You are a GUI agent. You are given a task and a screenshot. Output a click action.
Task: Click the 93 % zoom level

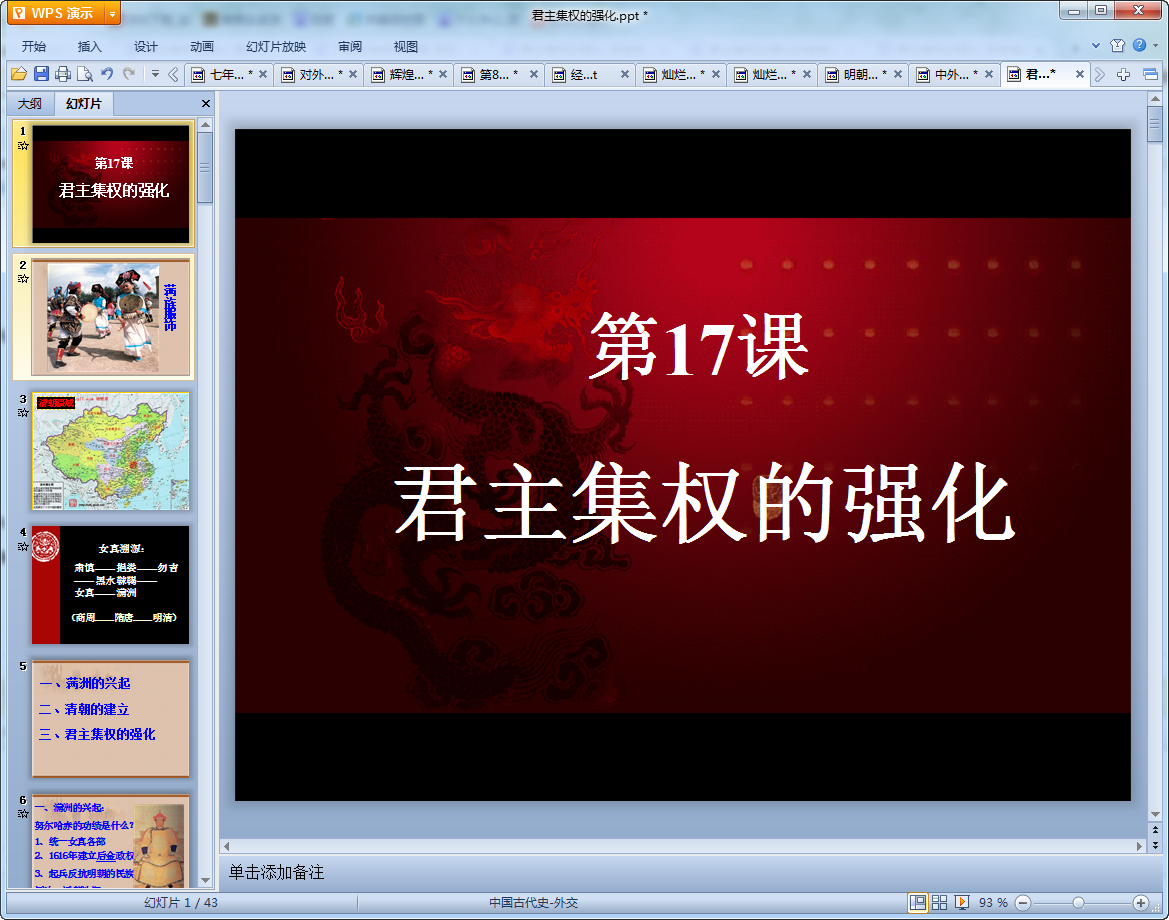pyautogui.click(x=992, y=903)
